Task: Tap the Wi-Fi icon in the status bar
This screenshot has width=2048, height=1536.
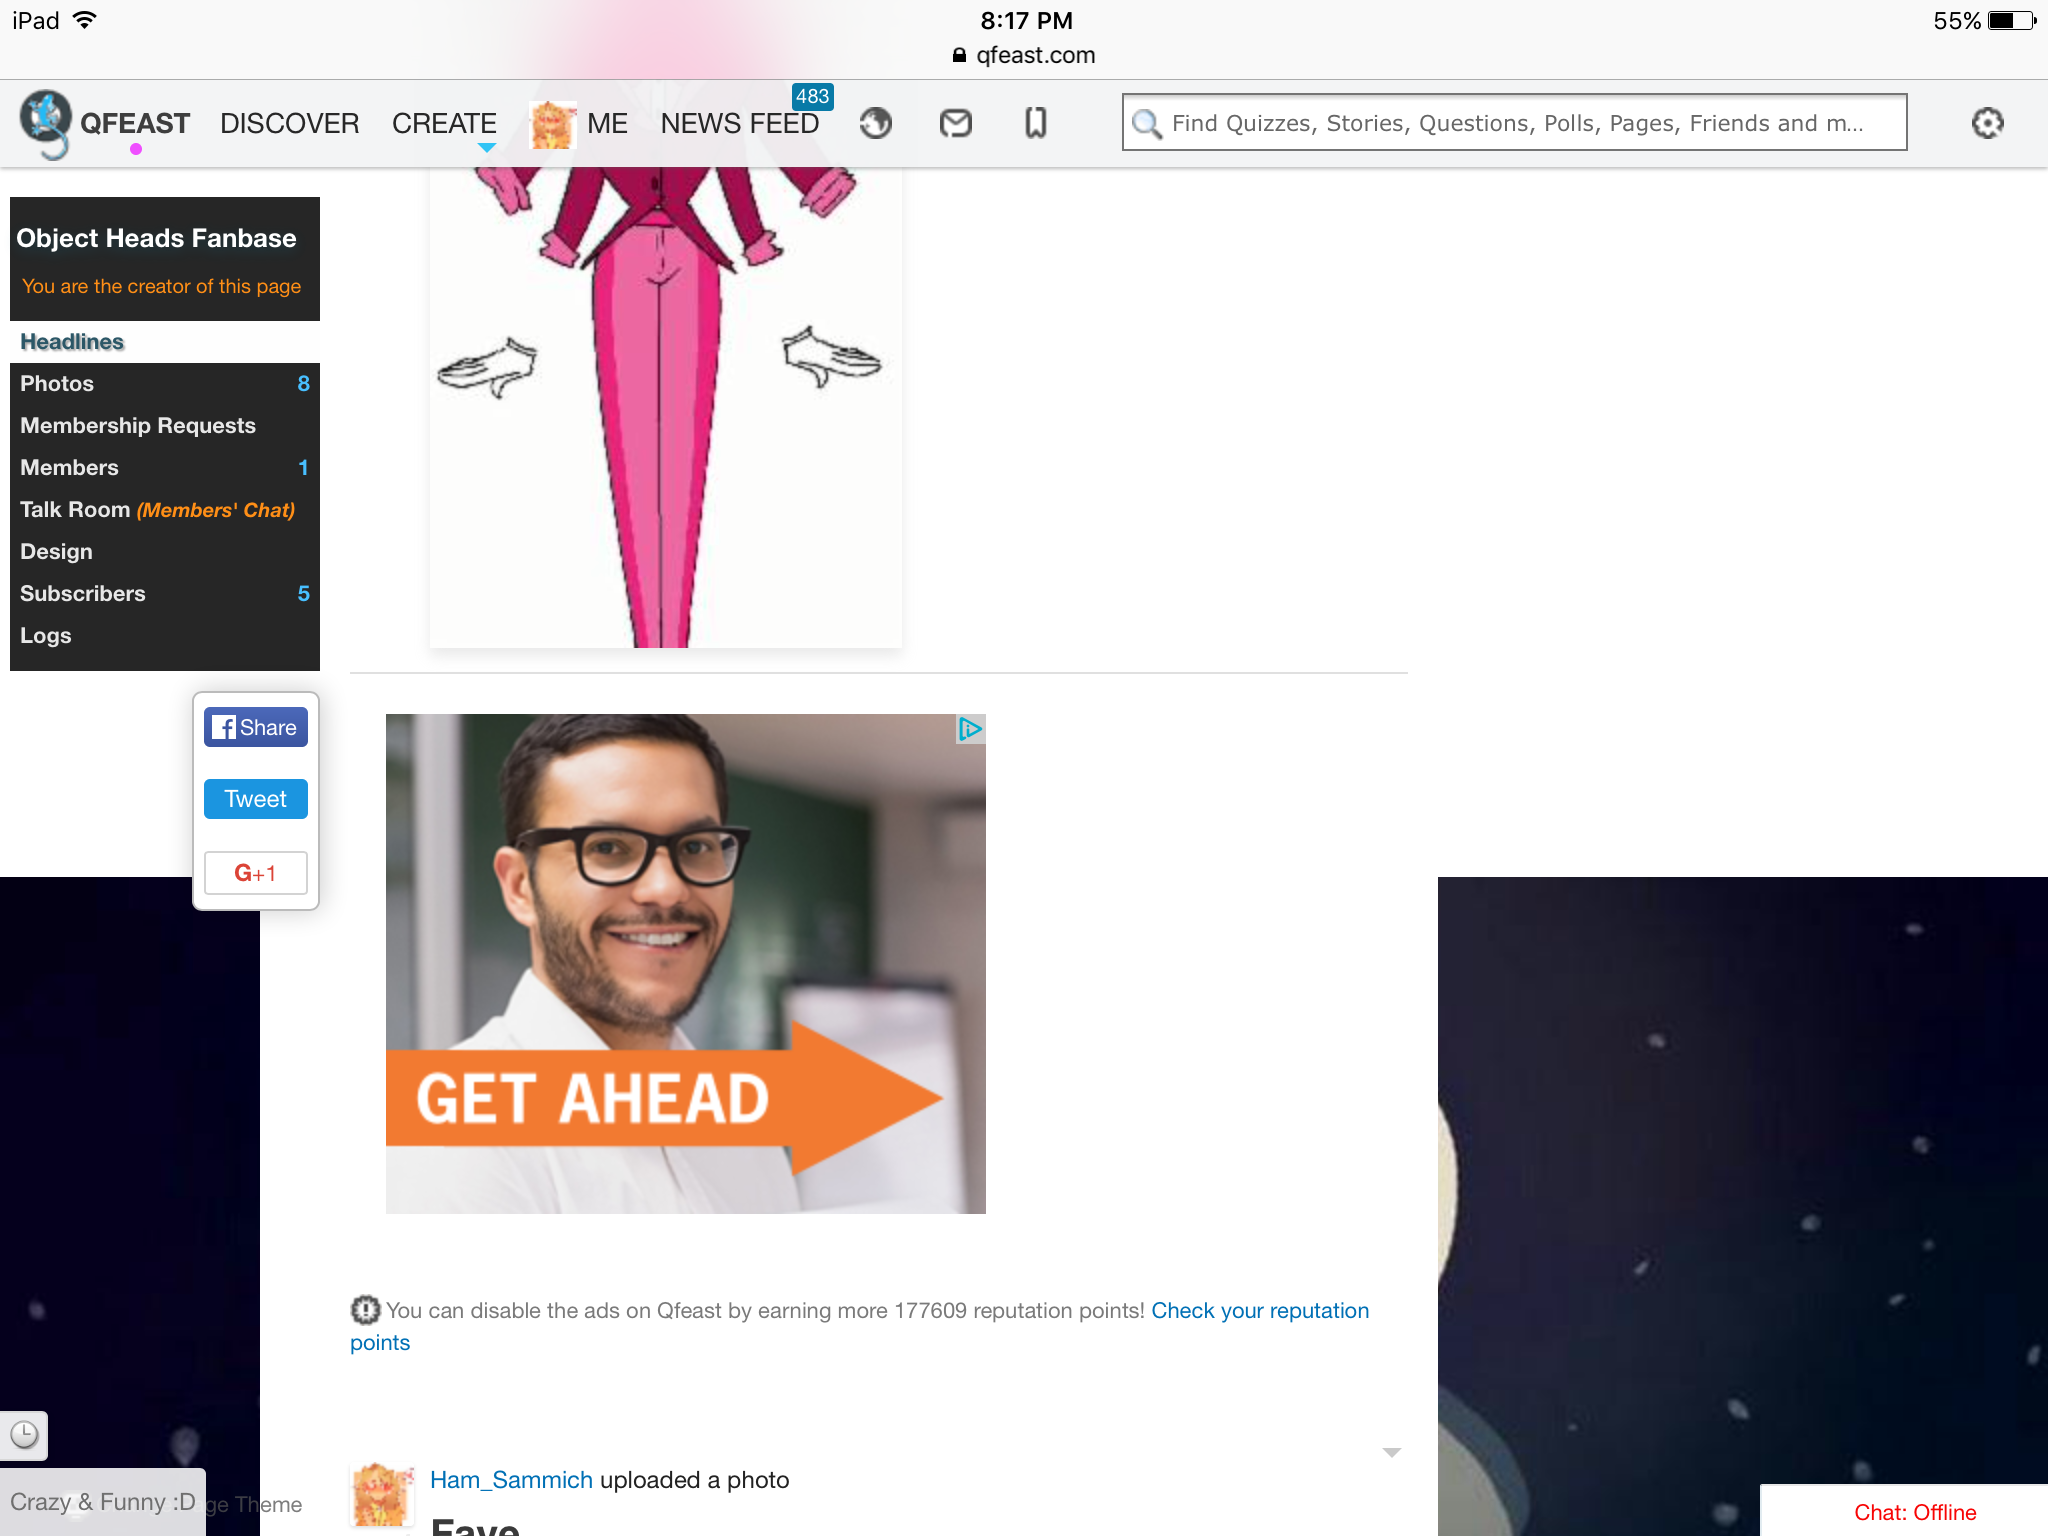Action: 86,20
